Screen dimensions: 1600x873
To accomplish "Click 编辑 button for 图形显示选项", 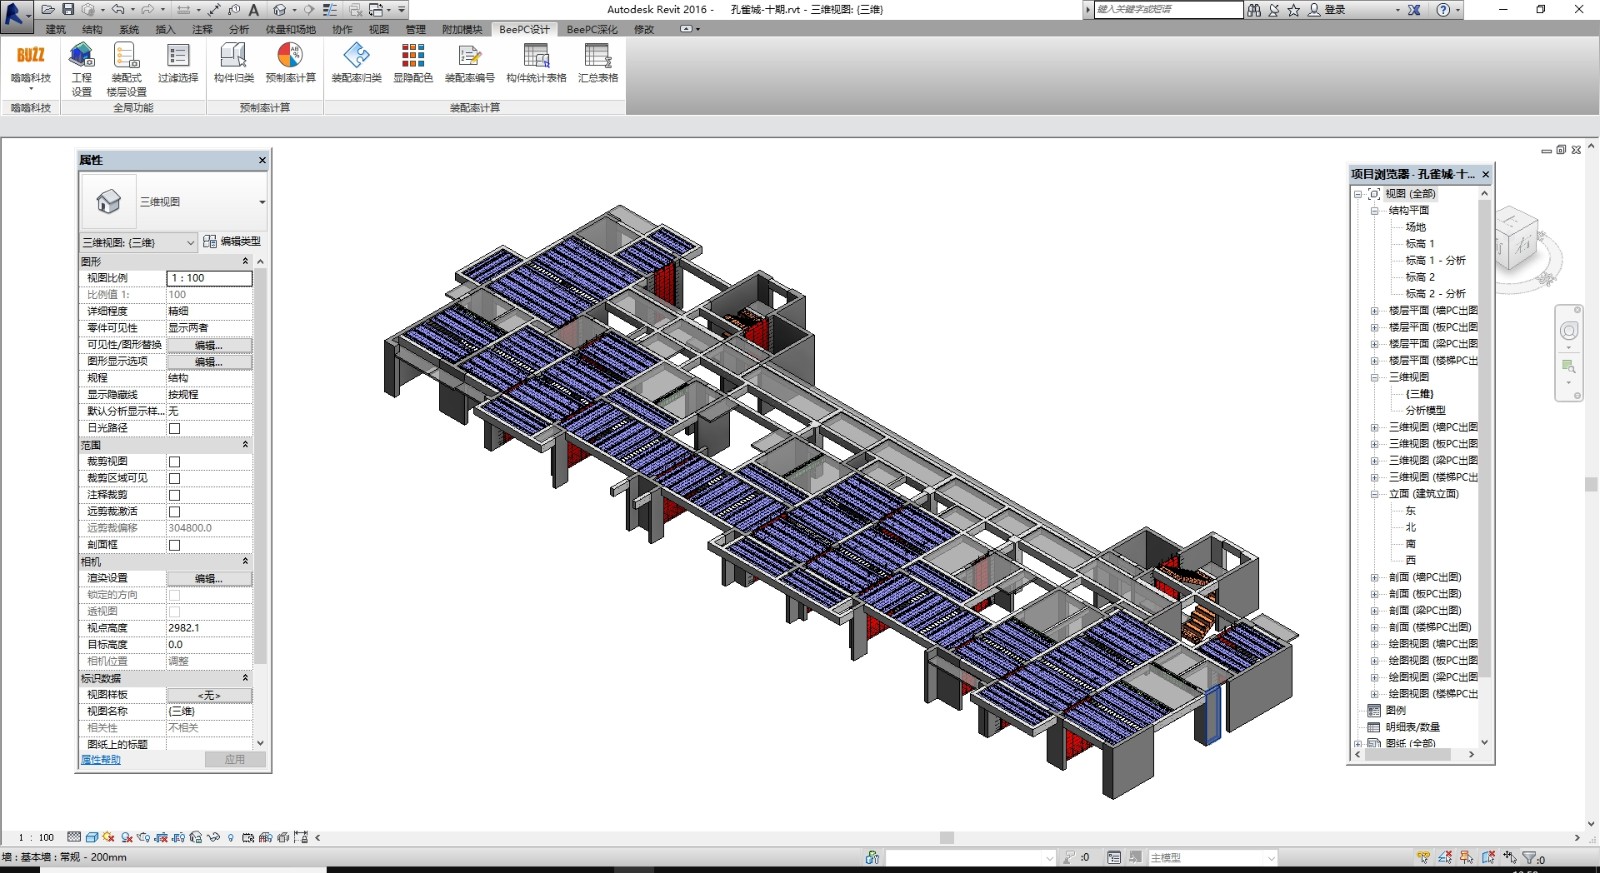I will [x=209, y=362].
